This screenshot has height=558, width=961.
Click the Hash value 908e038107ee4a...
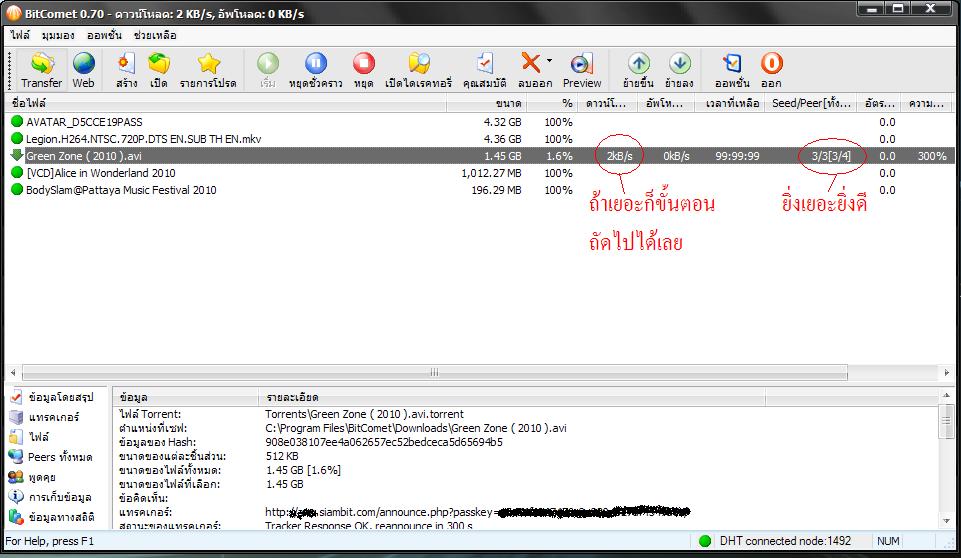tap(384, 442)
